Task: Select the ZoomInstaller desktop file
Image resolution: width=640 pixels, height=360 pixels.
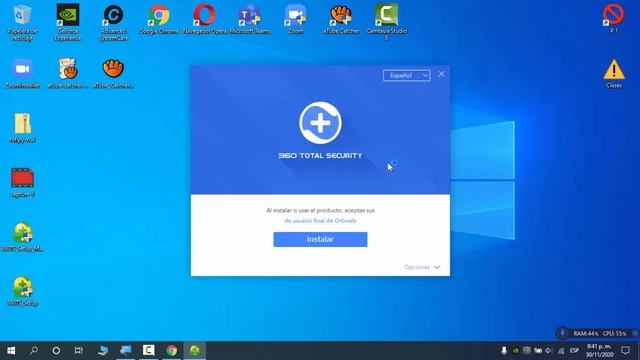Action: click(22, 74)
